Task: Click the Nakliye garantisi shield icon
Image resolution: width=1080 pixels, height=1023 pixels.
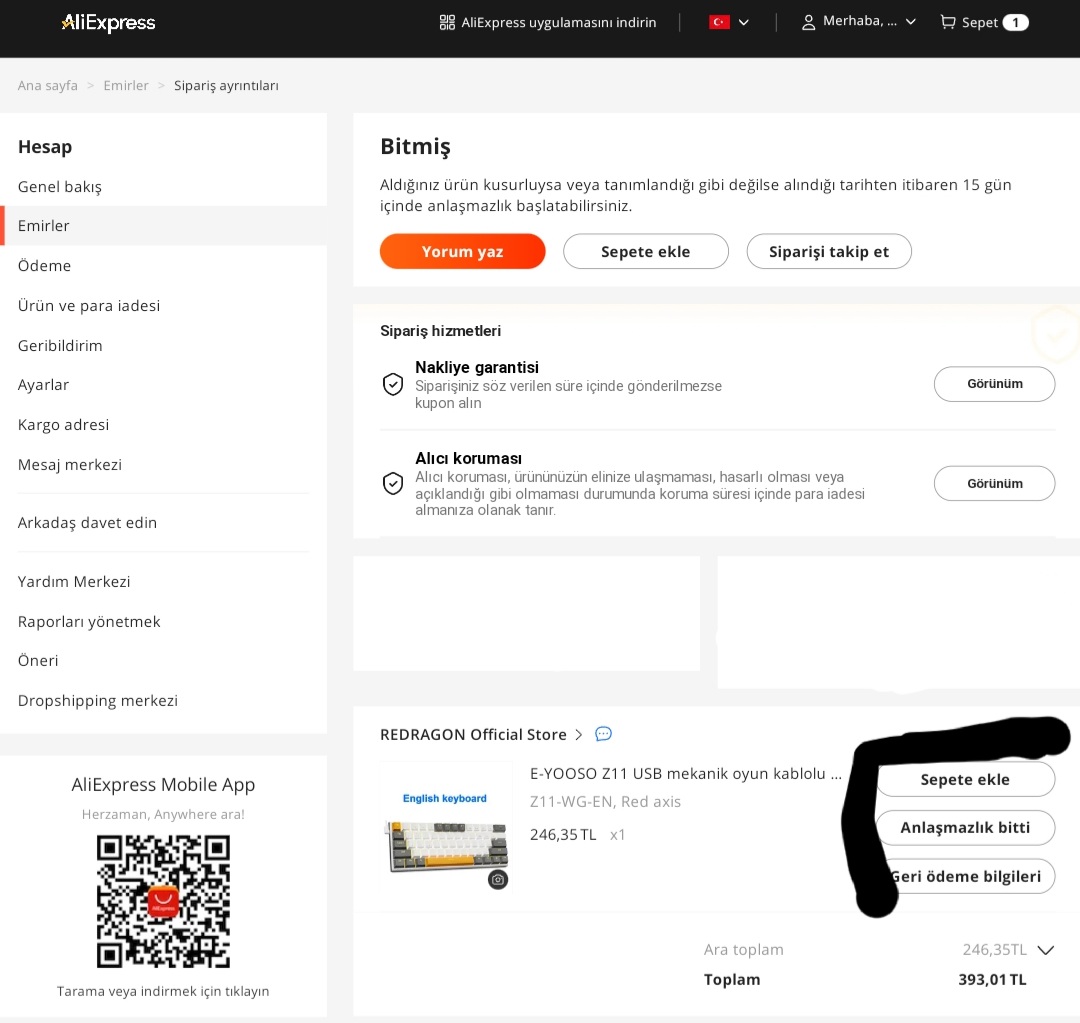Action: point(393,384)
